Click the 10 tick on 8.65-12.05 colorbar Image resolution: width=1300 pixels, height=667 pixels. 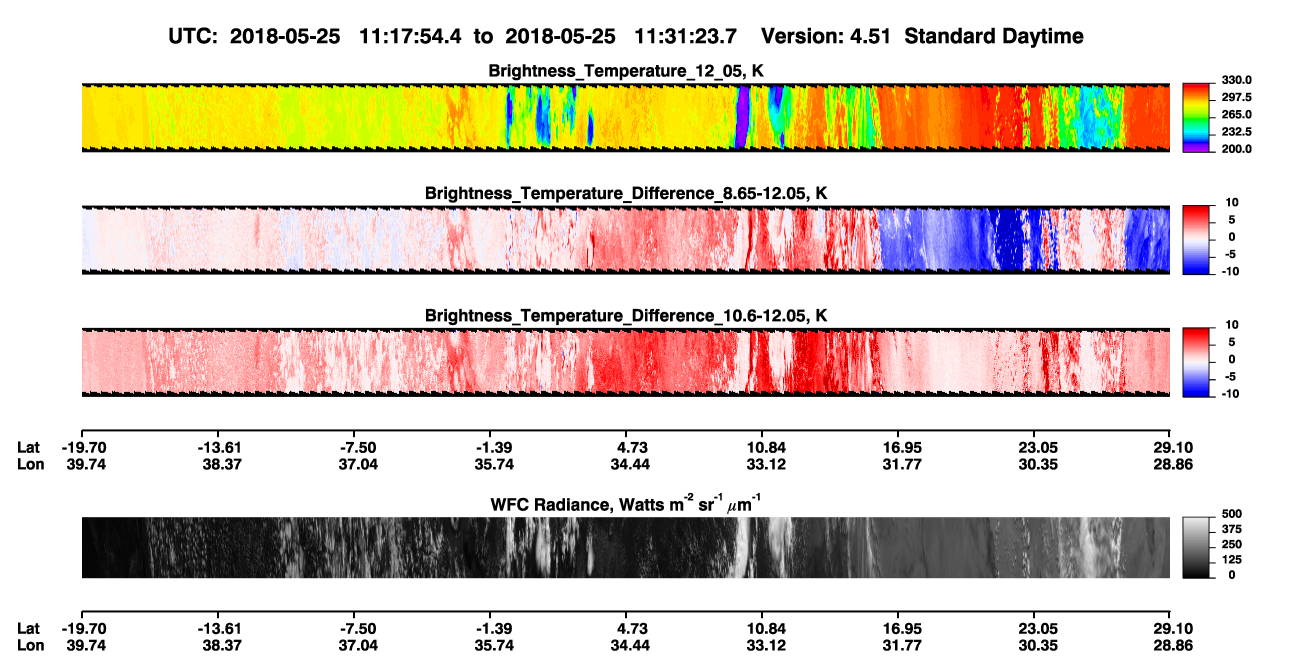[1231, 203]
